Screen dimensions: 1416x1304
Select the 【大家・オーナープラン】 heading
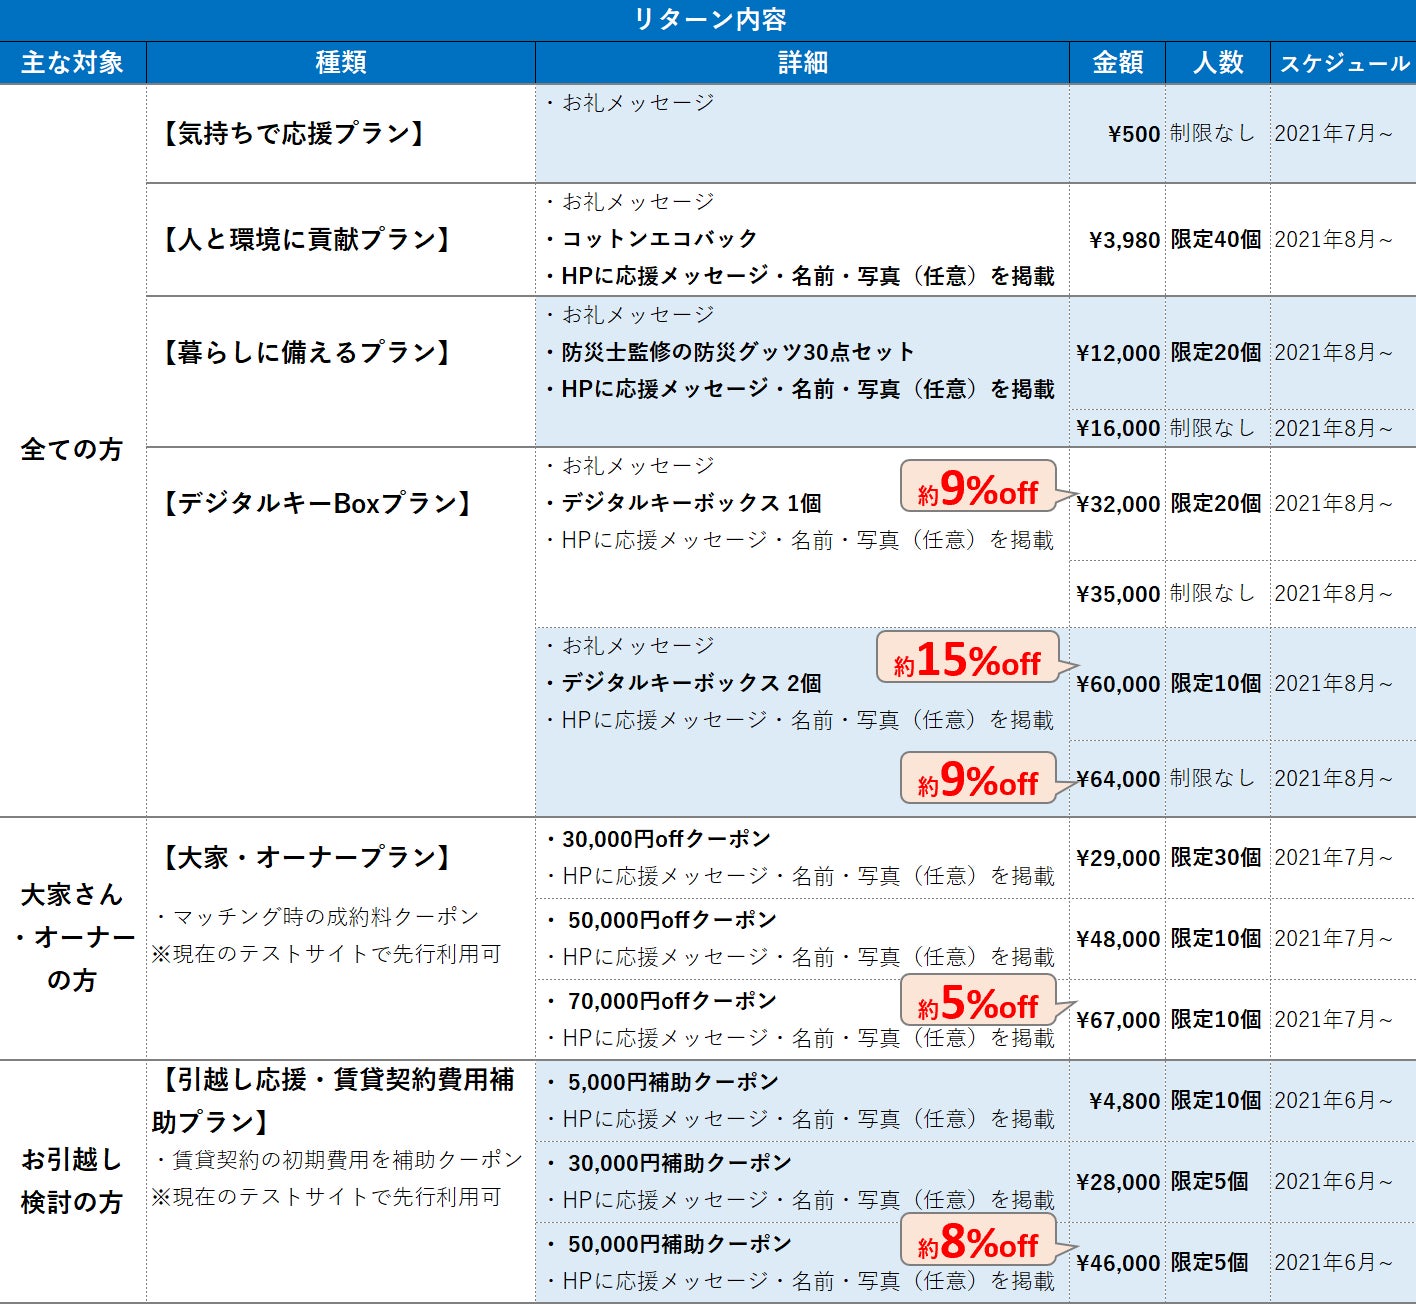coord(306,857)
